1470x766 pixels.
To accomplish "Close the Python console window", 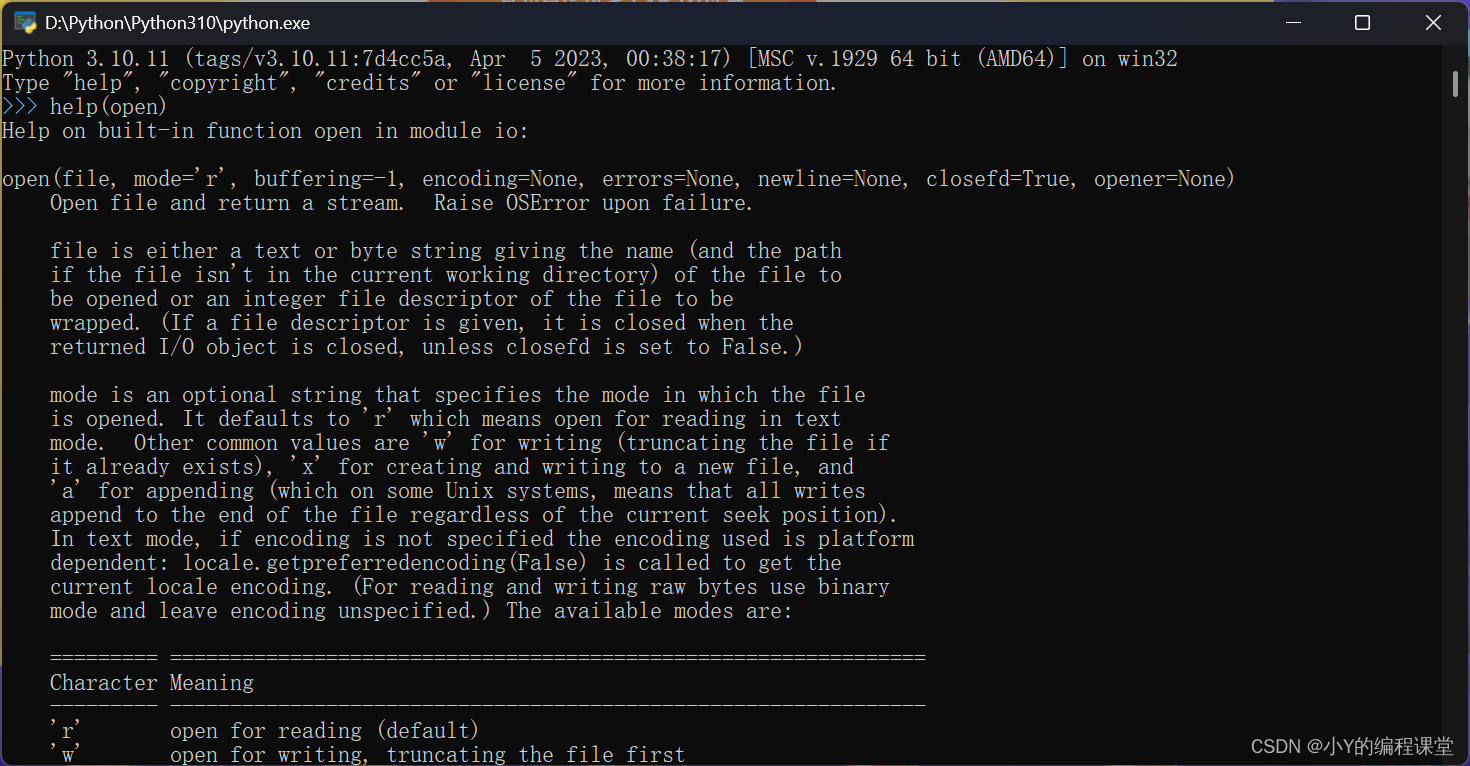I will (x=1432, y=22).
